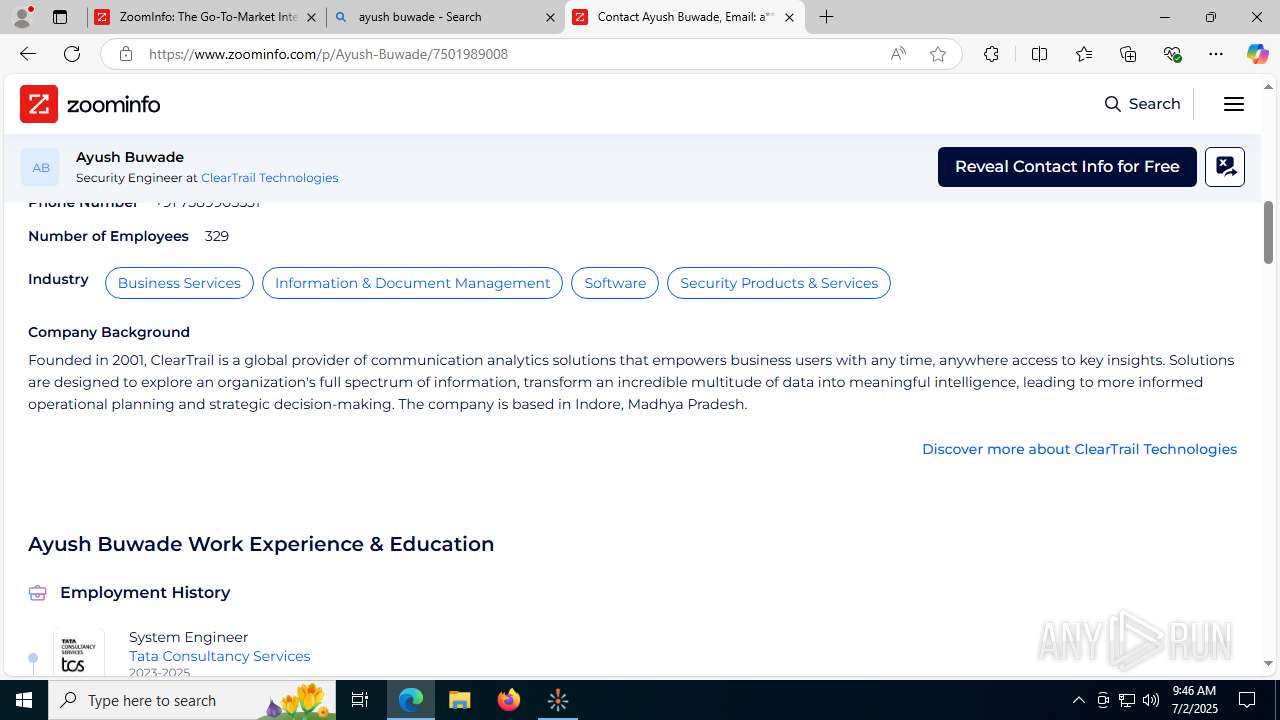Image resolution: width=1280 pixels, height=720 pixels.
Task: Open tab actions menu
Action: [60, 17]
